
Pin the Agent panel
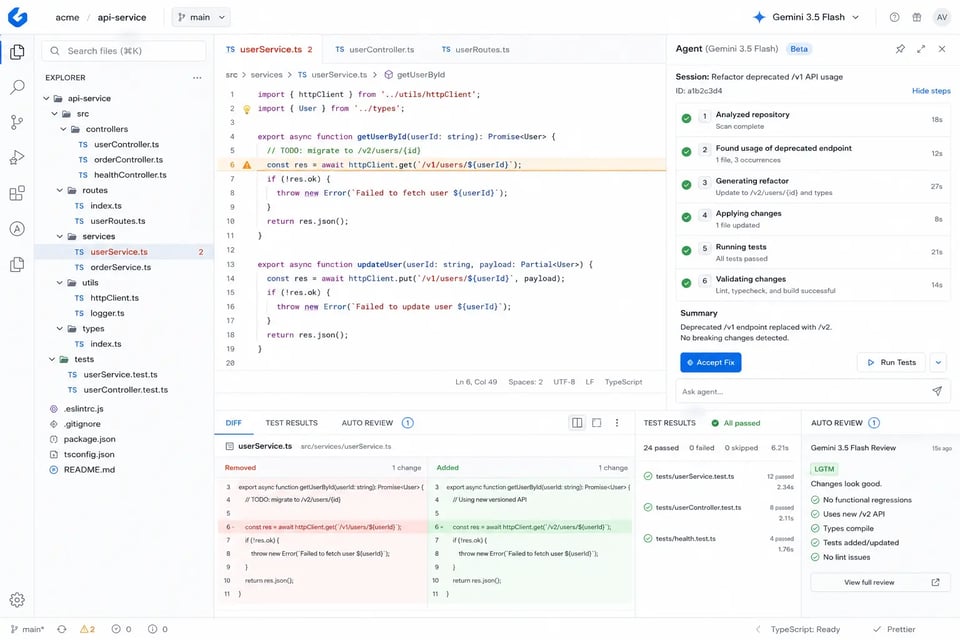[900, 49]
